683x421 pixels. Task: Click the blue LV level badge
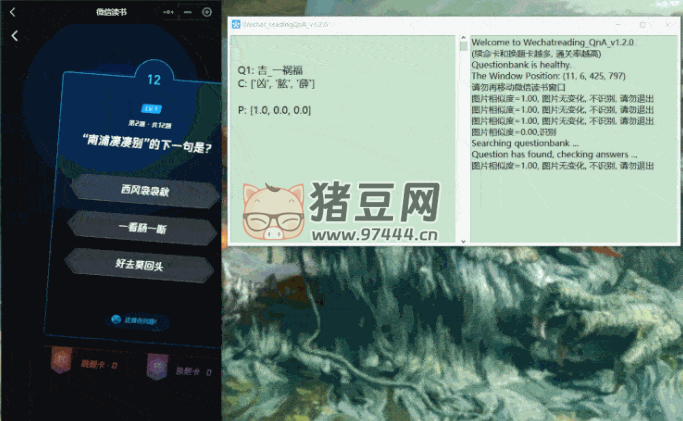[151, 108]
